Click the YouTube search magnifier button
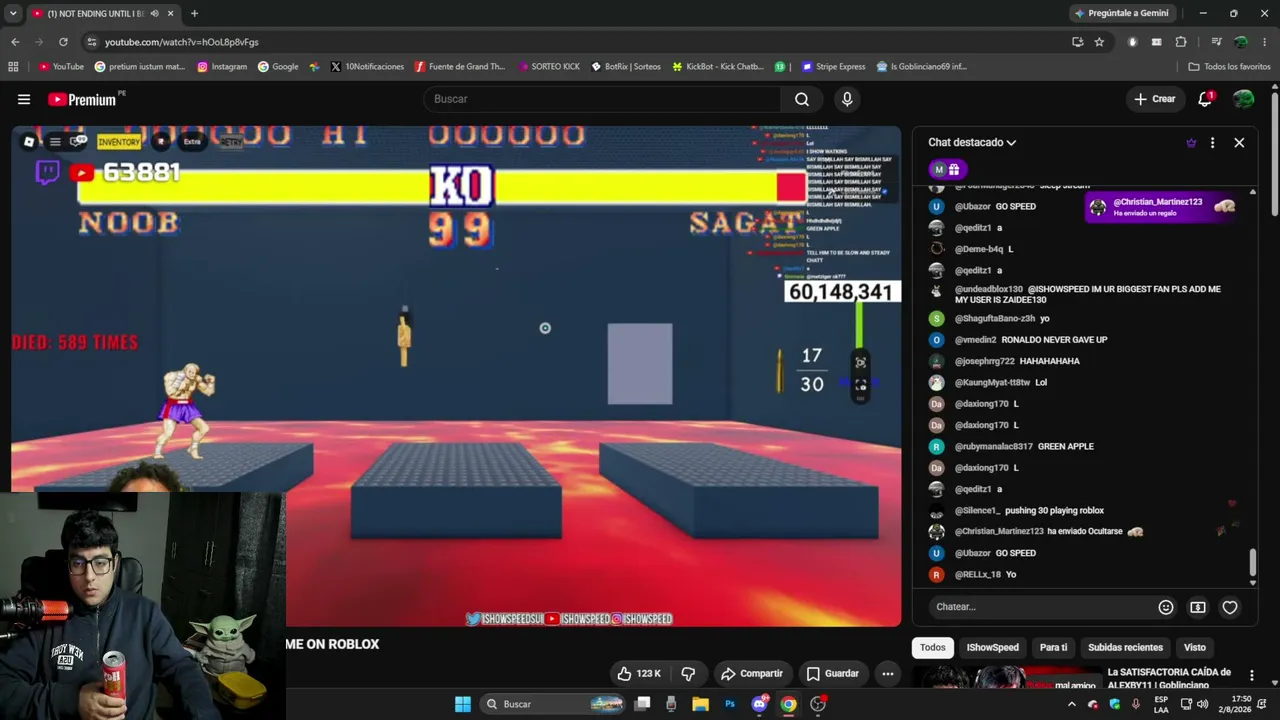Viewport: 1280px width, 720px height. tap(802, 99)
